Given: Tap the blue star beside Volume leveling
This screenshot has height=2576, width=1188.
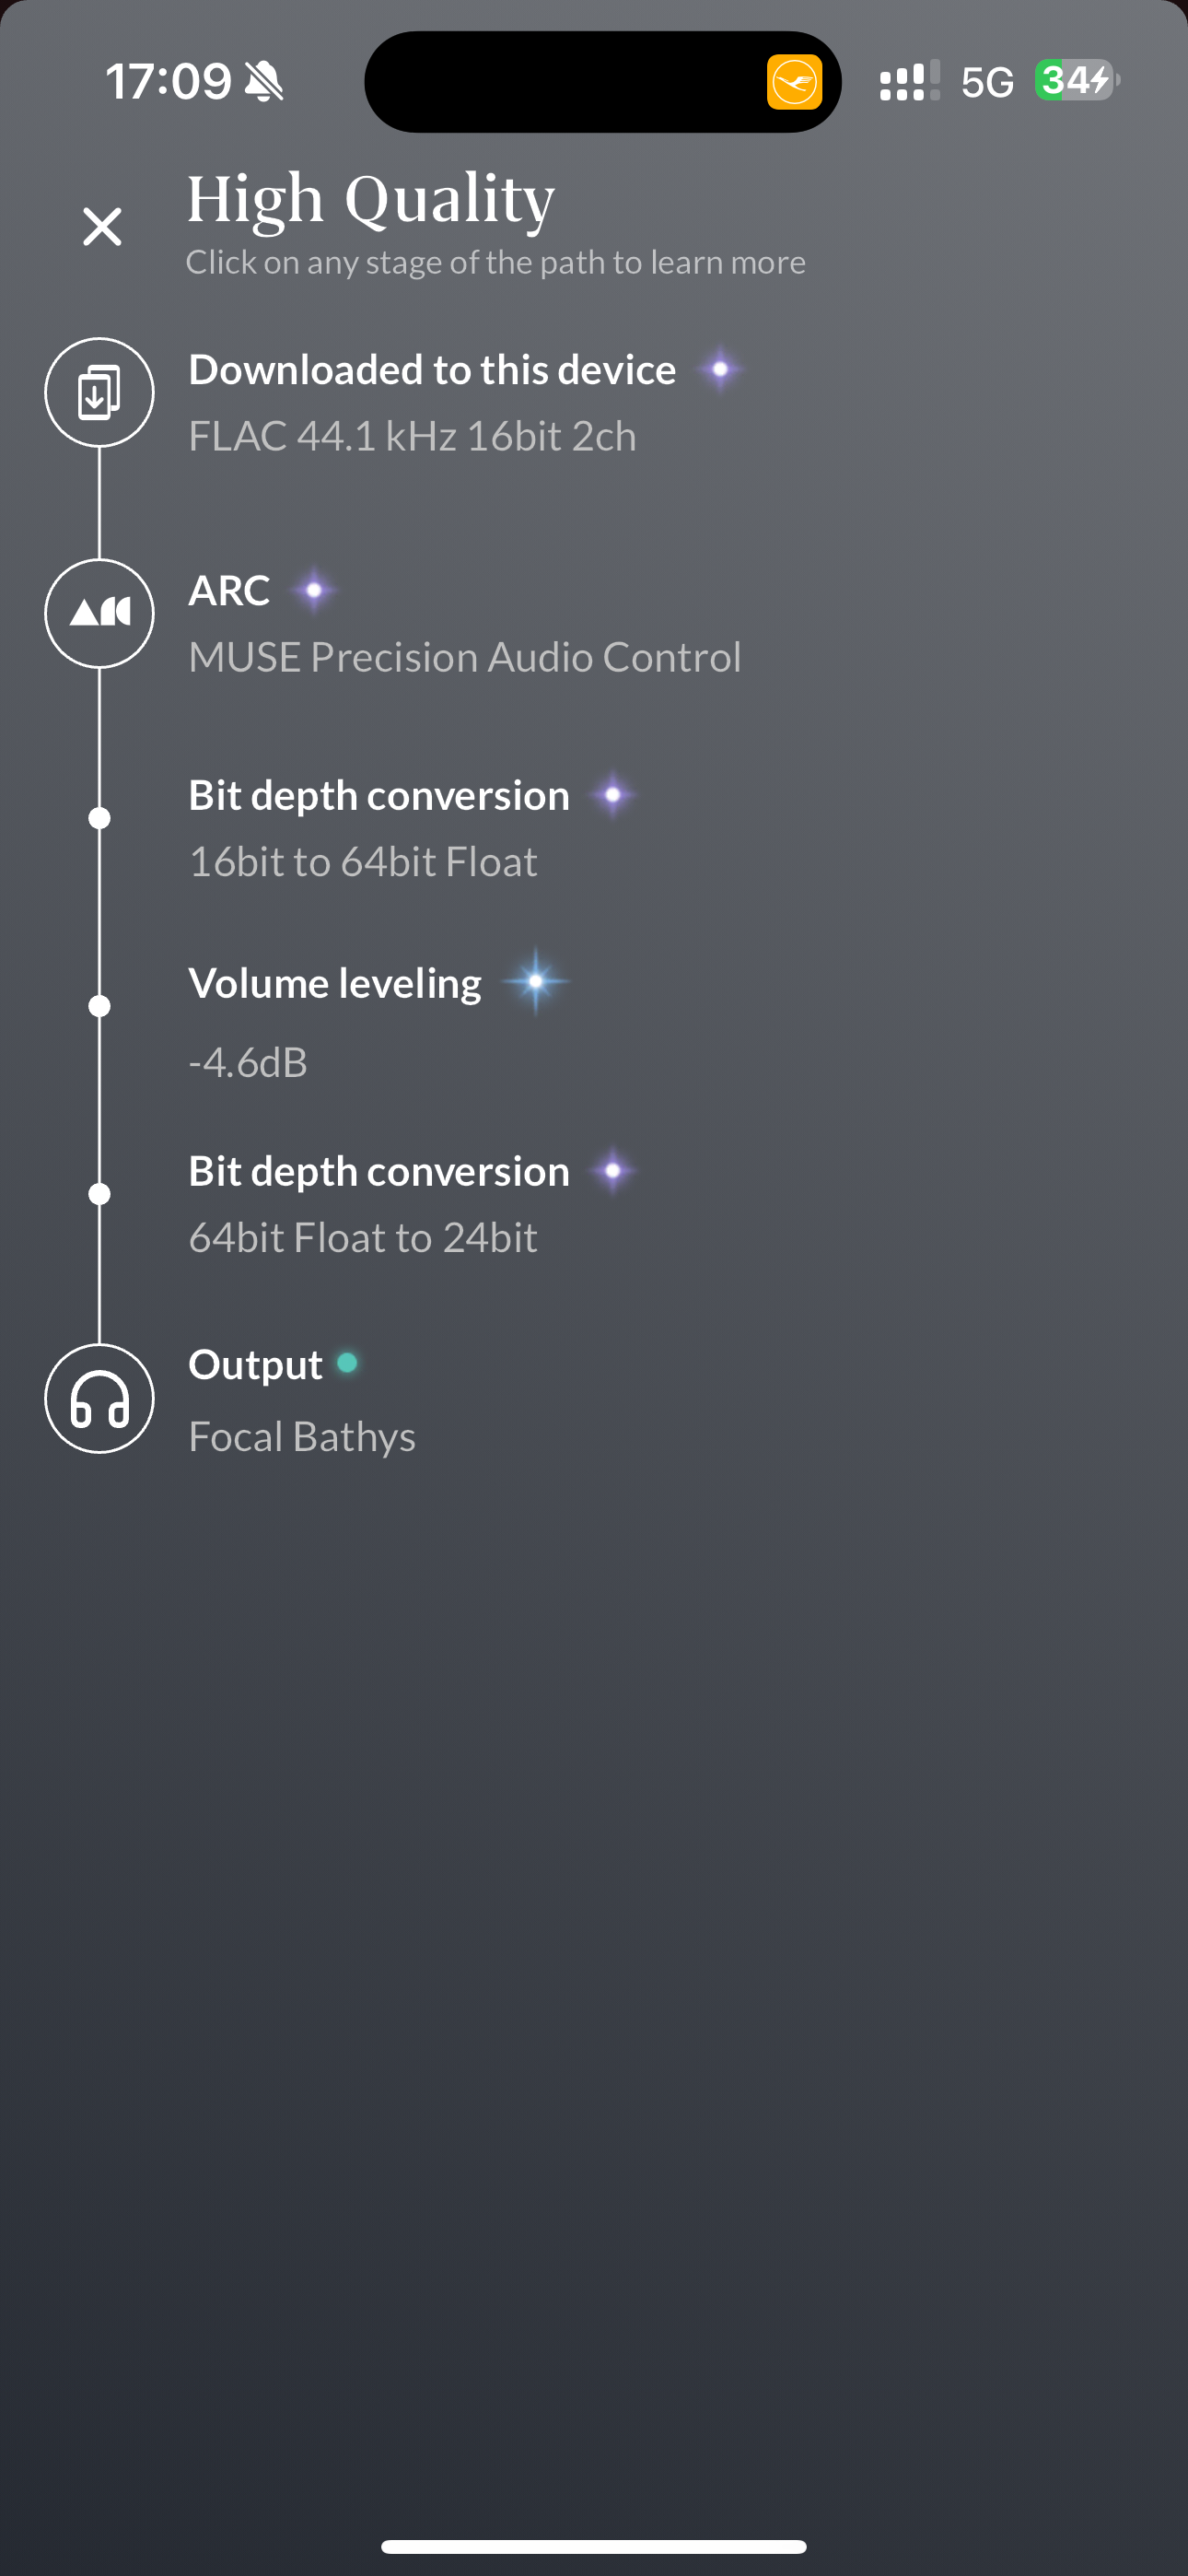Looking at the screenshot, I should pyautogui.click(x=536, y=981).
